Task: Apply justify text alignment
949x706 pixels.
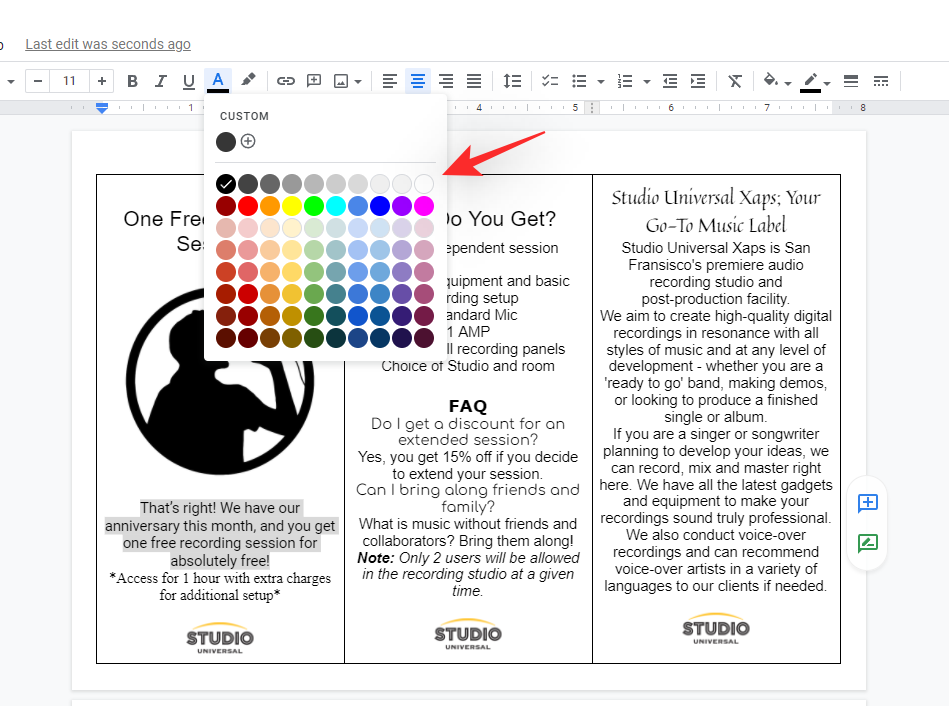Action: click(474, 81)
